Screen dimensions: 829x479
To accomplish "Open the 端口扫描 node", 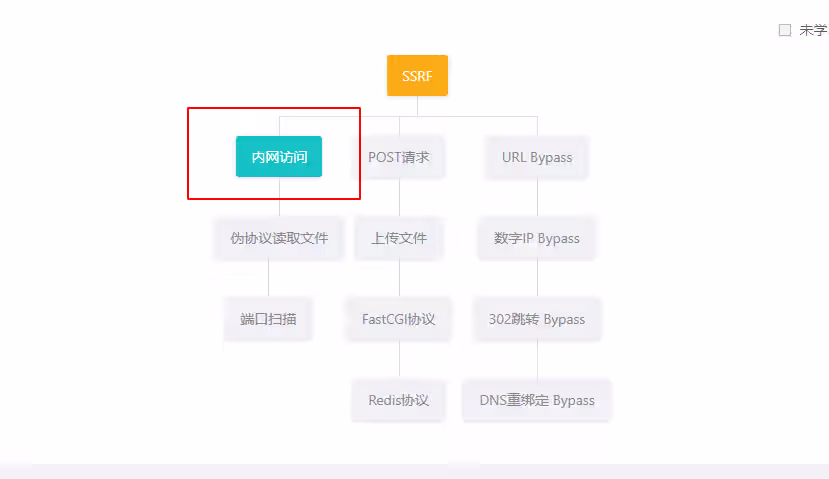I will (x=268, y=319).
